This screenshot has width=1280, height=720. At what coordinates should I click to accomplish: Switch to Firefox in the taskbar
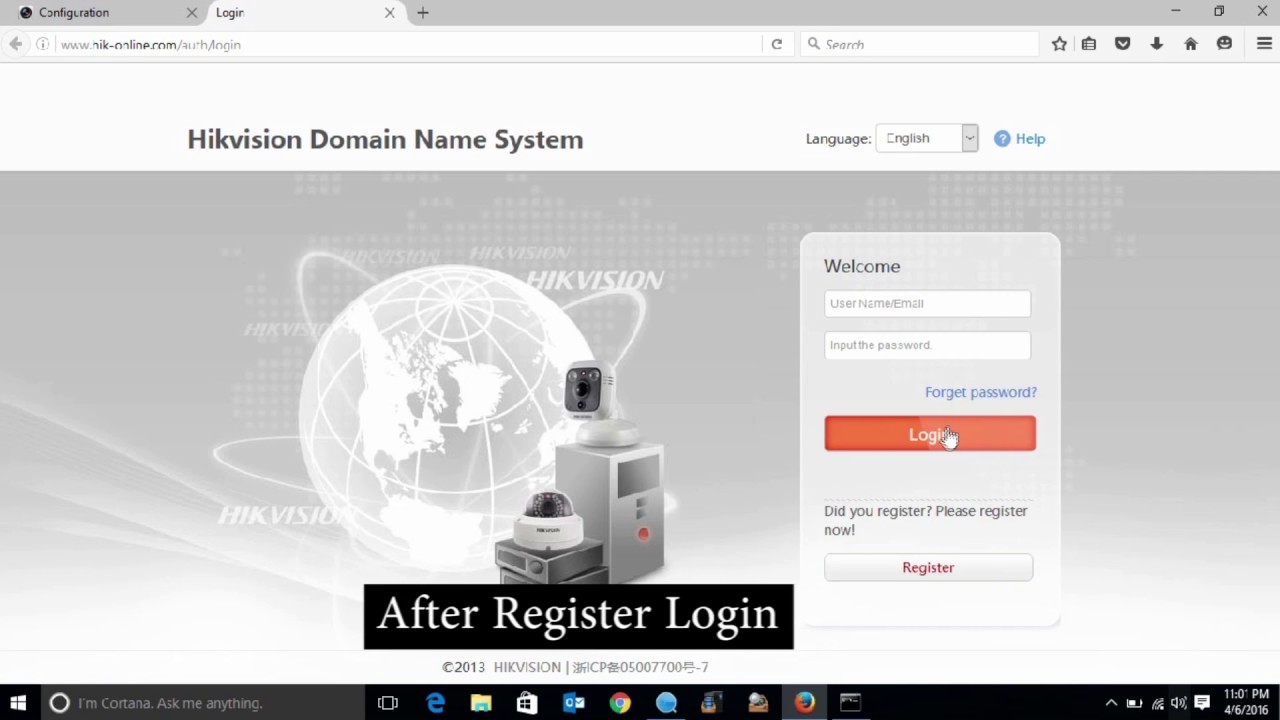pyautogui.click(x=805, y=703)
